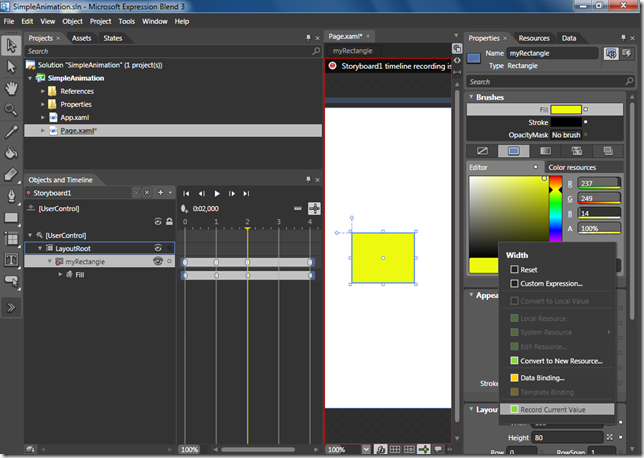This screenshot has width=644, height=458.
Task: Switch to the Assets tab
Action: (x=81, y=38)
